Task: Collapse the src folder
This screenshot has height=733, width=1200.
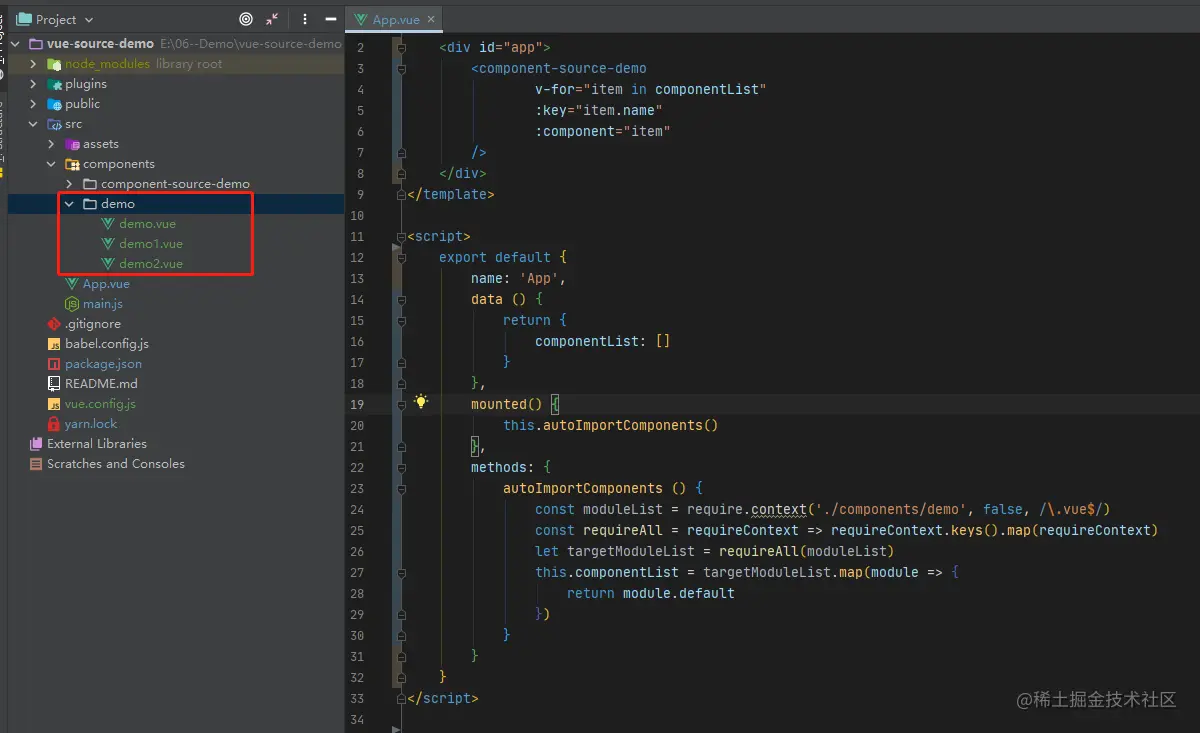Action: [x=33, y=124]
